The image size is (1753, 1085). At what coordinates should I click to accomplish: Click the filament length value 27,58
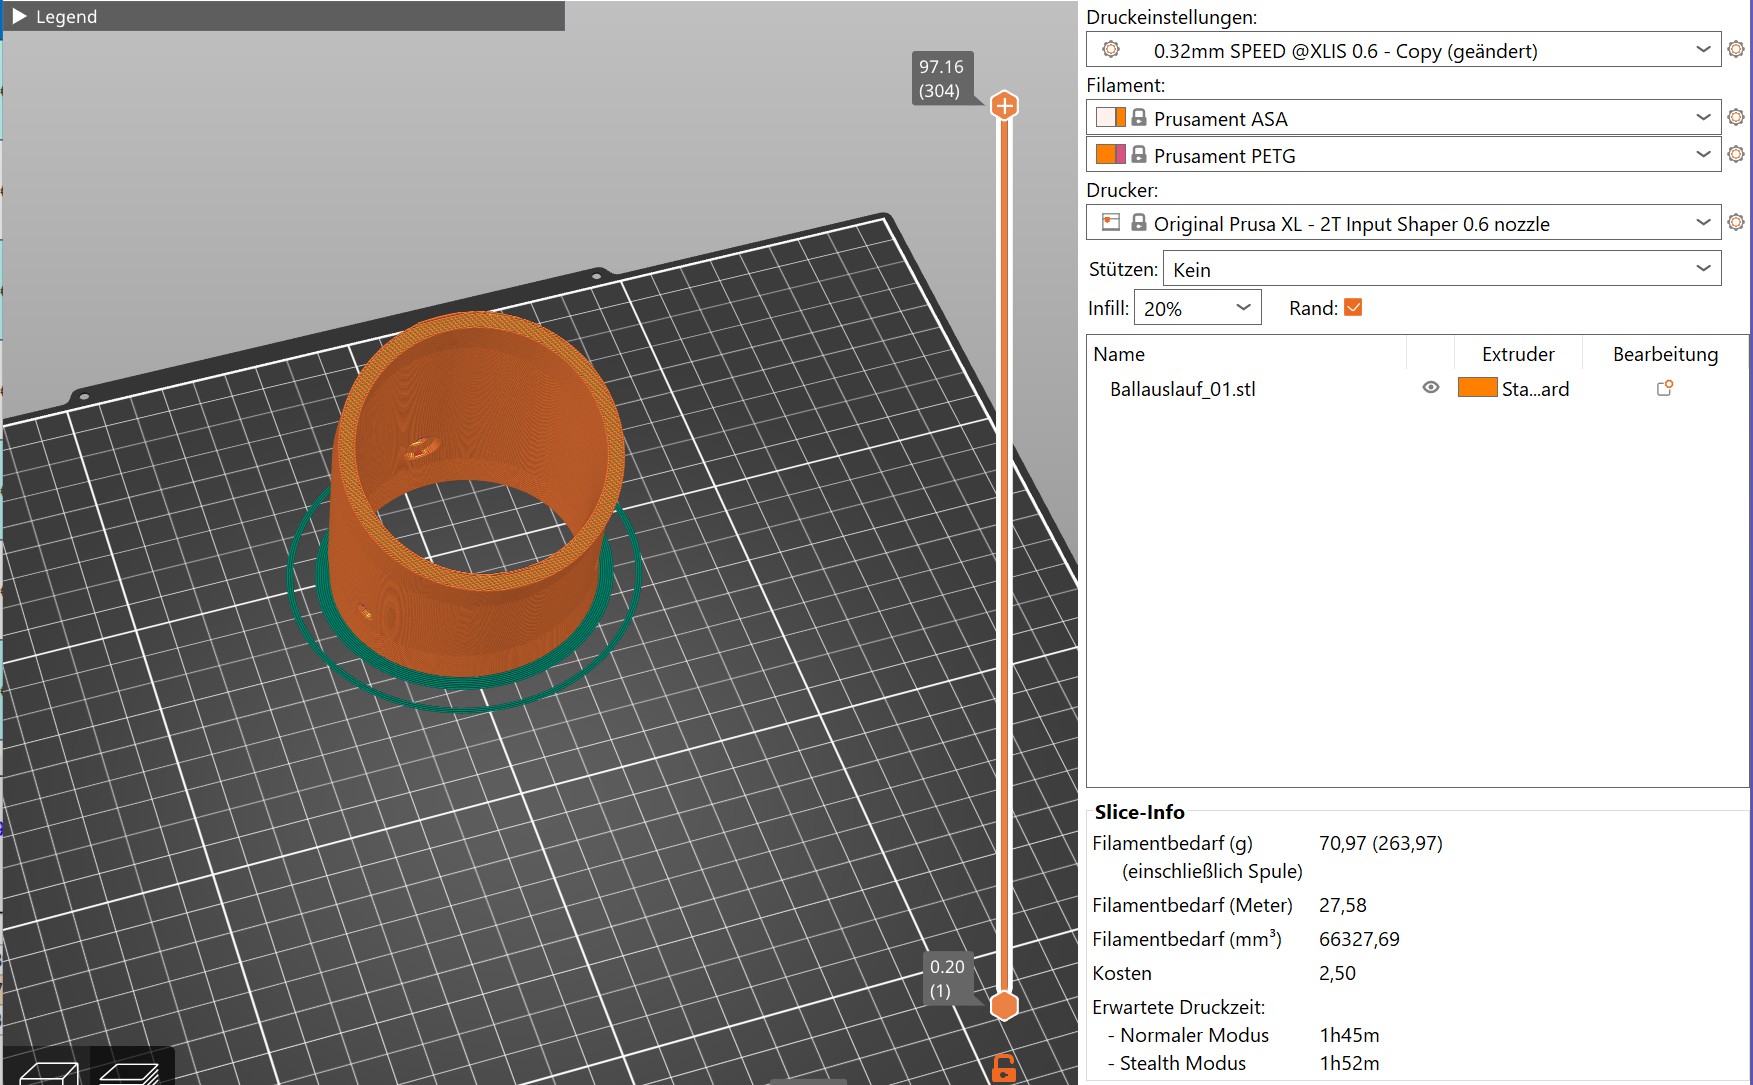point(1342,905)
